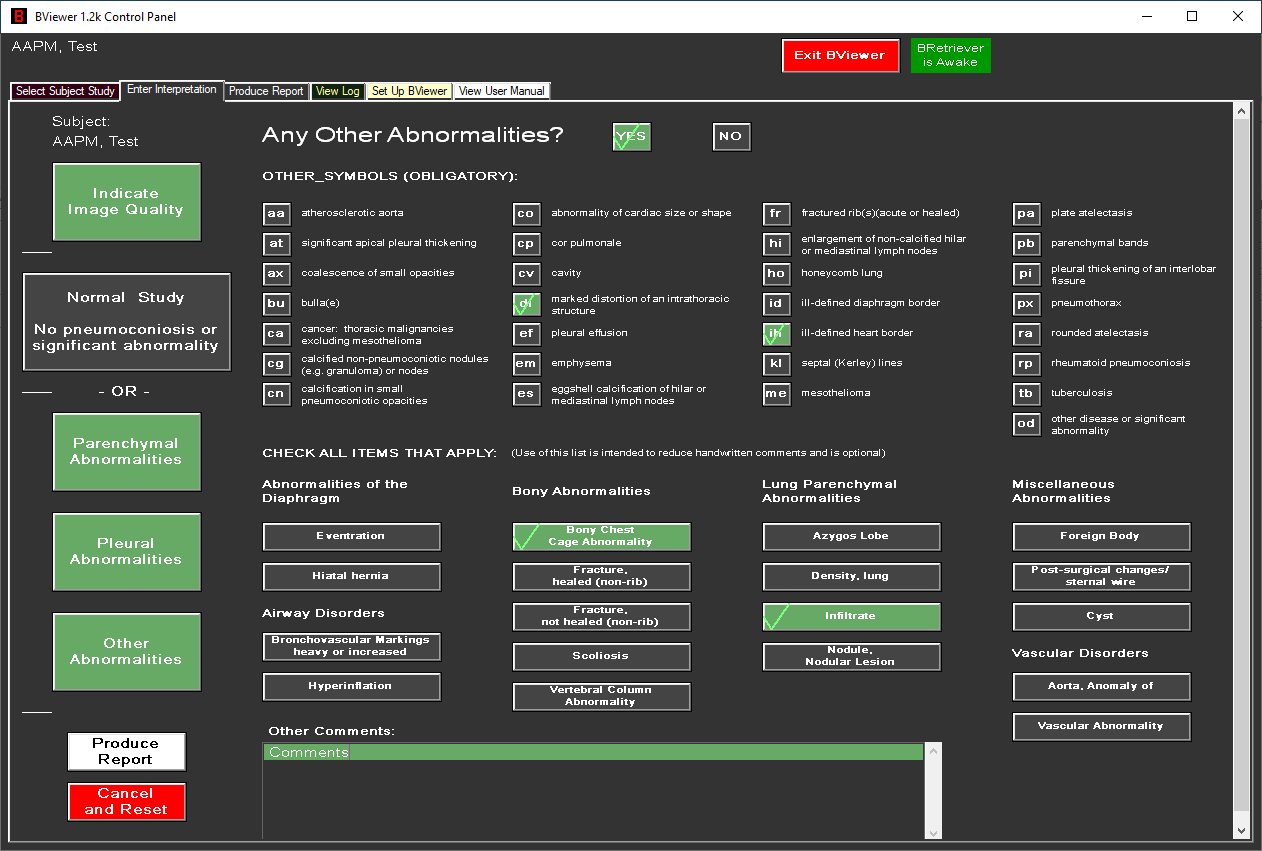Uncheck the Infiltrate checked item
The width and height of the screenshot is (1262, 851).
pyautogui.click(x=851, y=617)
